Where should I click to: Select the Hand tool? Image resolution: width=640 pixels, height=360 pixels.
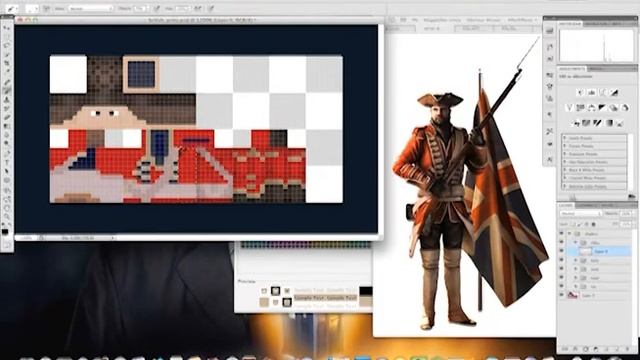pos(7,208)
